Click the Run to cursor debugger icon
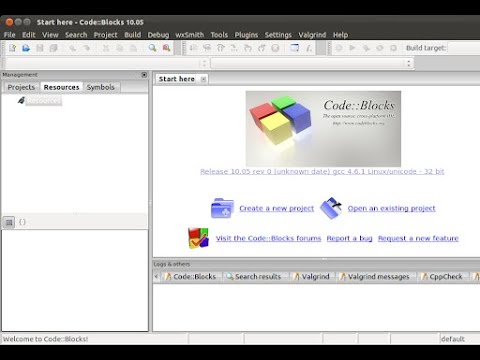This screenshot has height=360, width=480. [x=207, y=48]
